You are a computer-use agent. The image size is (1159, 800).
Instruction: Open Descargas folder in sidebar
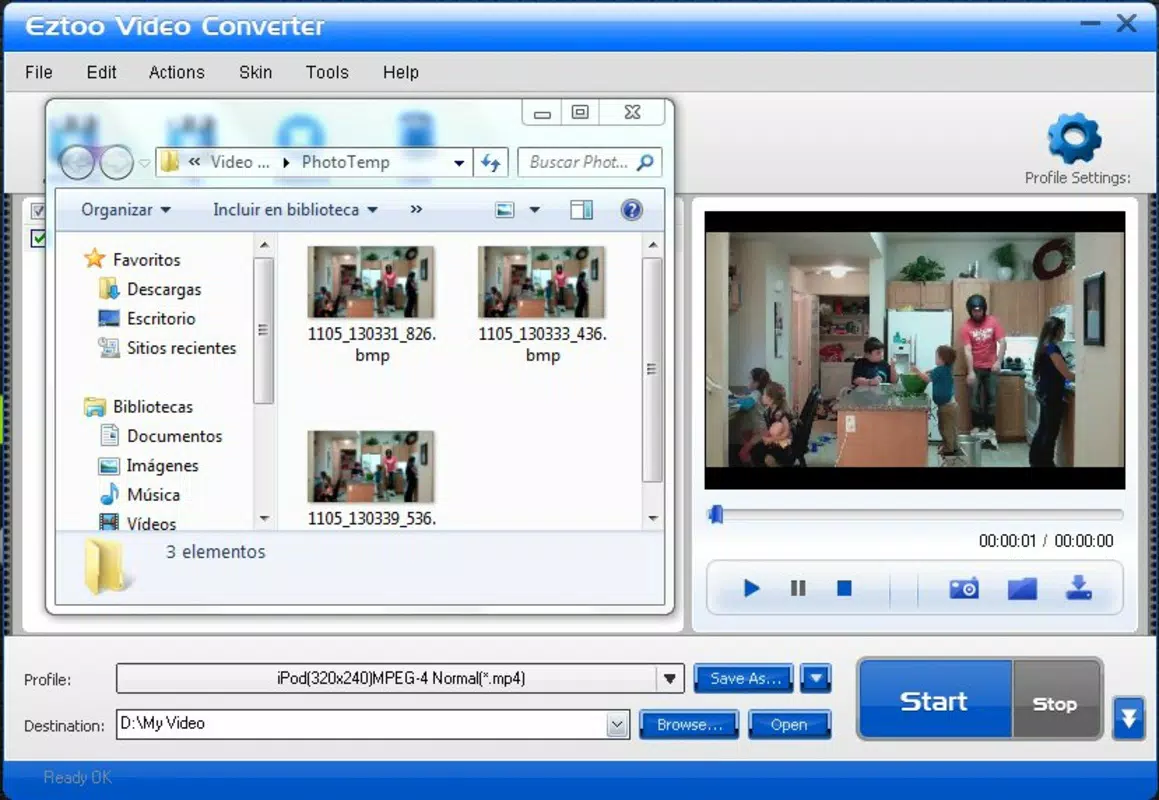[163, 289]
